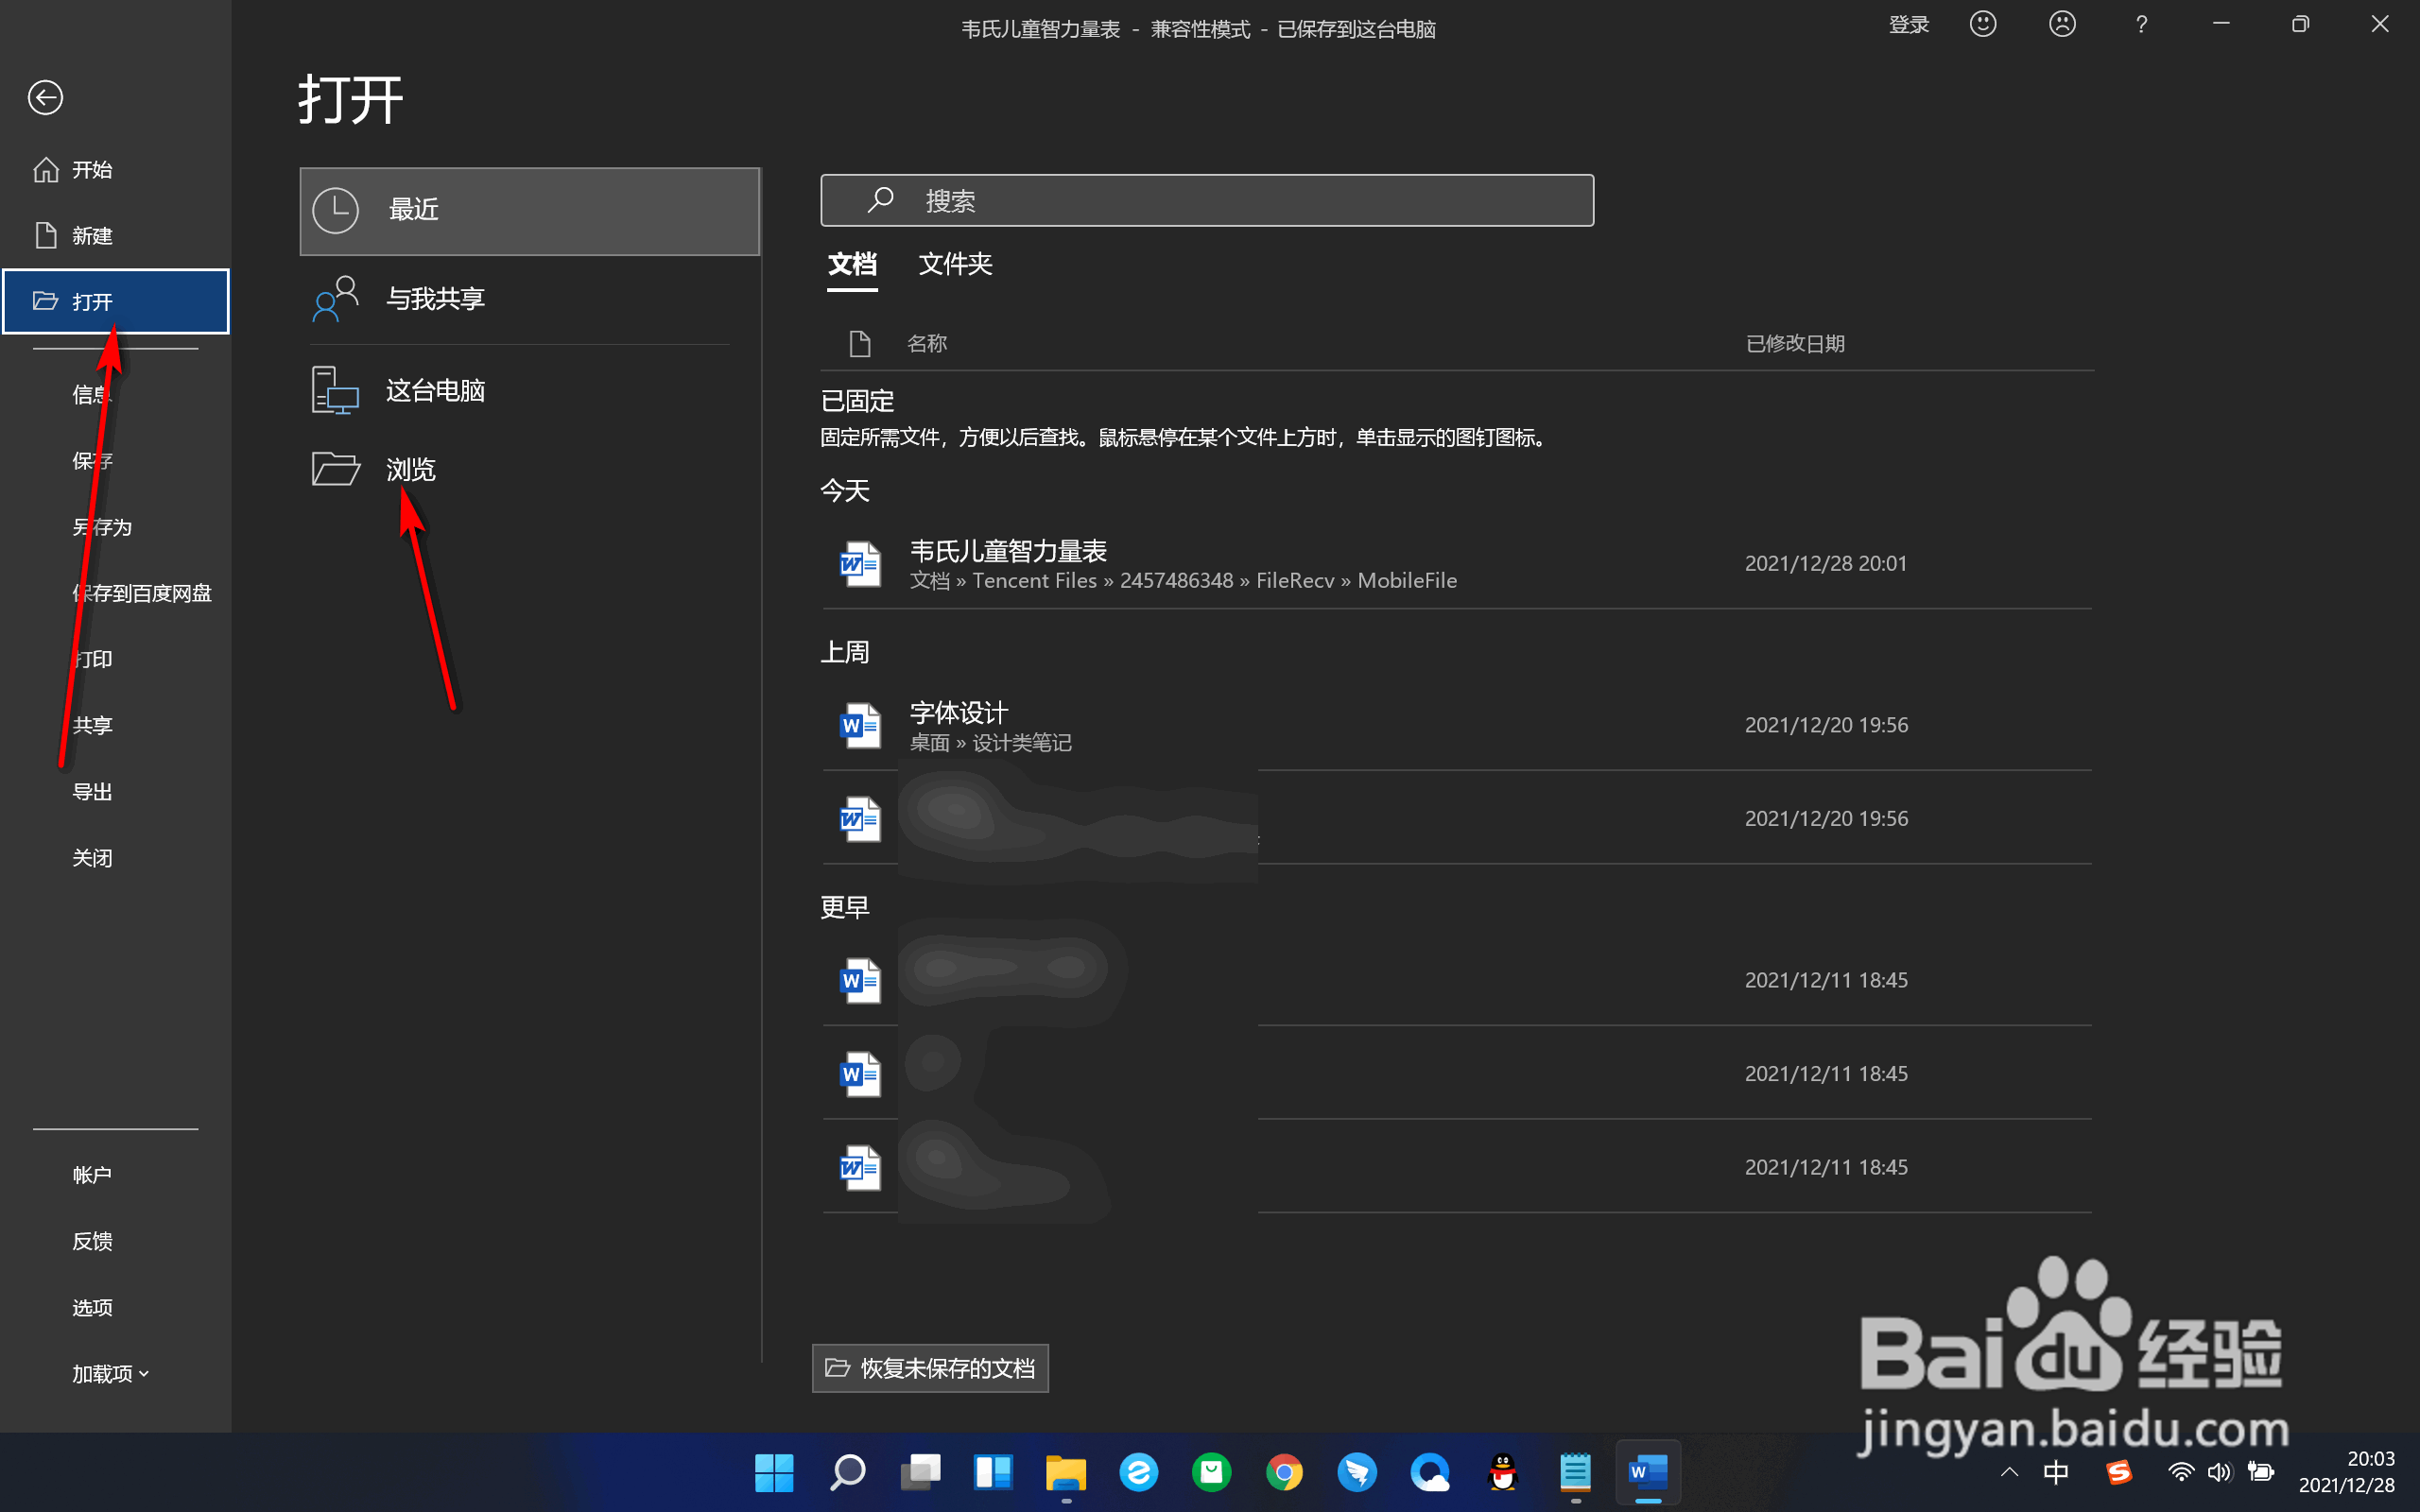Select 与我共享 location
The width and height of the screenshot is (2420, 1512).
[x=435, y=298]
